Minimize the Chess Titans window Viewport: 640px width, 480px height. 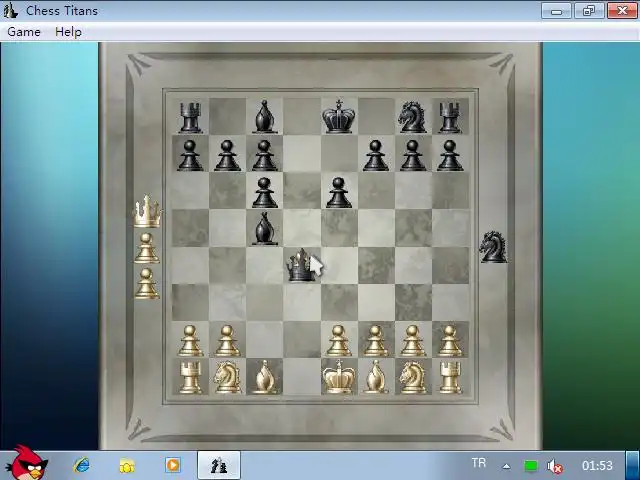[556, 11]
